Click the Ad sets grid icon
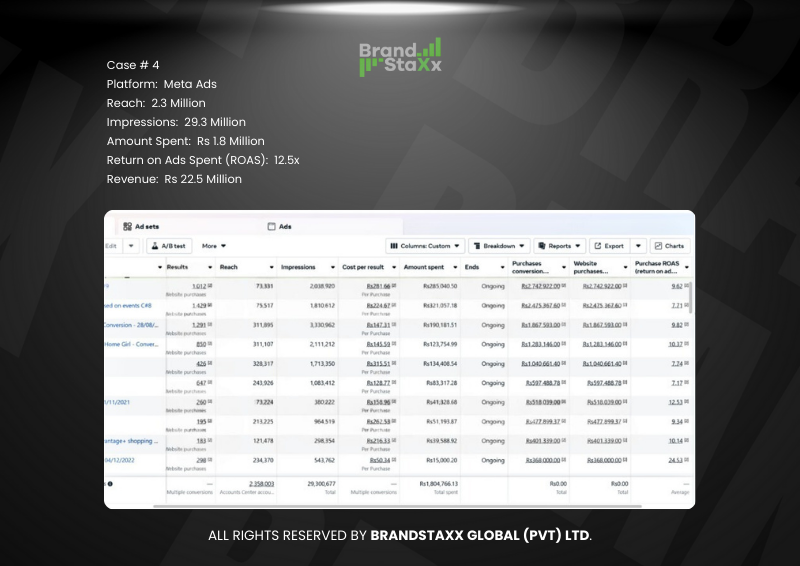The image size is (800, 566). pyautogui.click(x=127, y=227)
